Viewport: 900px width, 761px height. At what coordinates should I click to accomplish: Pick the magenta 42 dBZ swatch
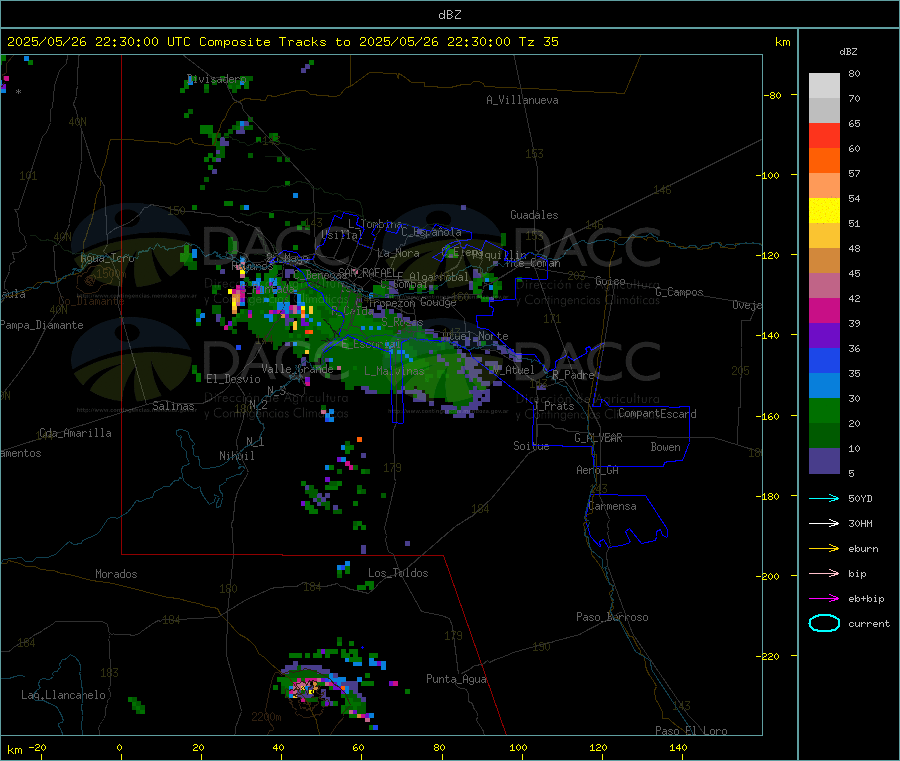click(x=824, y=310)
